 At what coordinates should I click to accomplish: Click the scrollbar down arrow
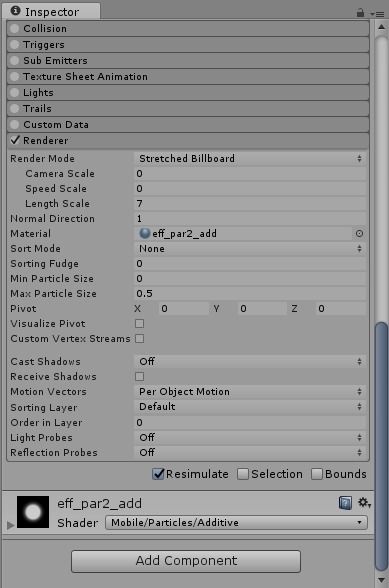click(x=381, y=580)
